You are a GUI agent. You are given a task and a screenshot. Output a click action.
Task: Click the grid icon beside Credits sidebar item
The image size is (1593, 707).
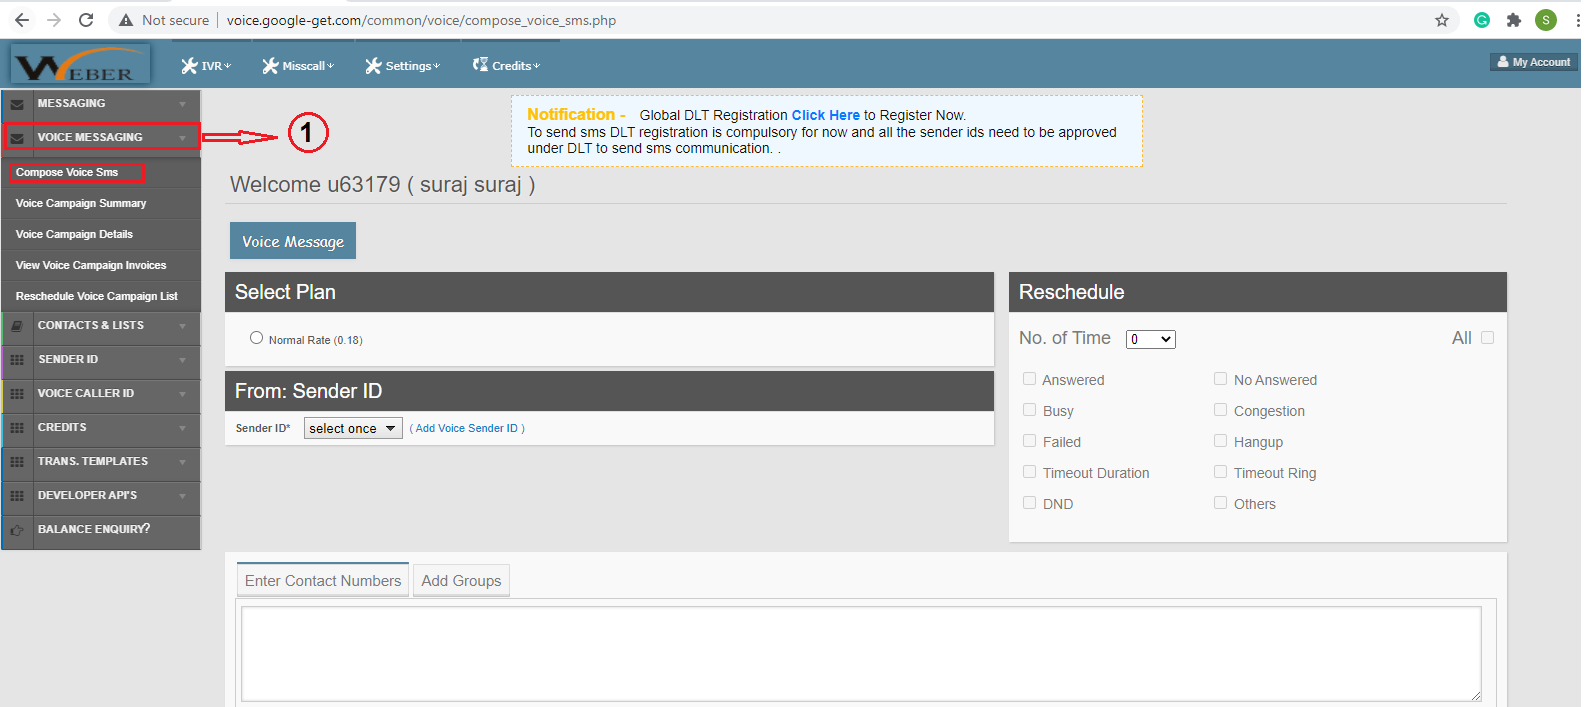click(17, 428)
